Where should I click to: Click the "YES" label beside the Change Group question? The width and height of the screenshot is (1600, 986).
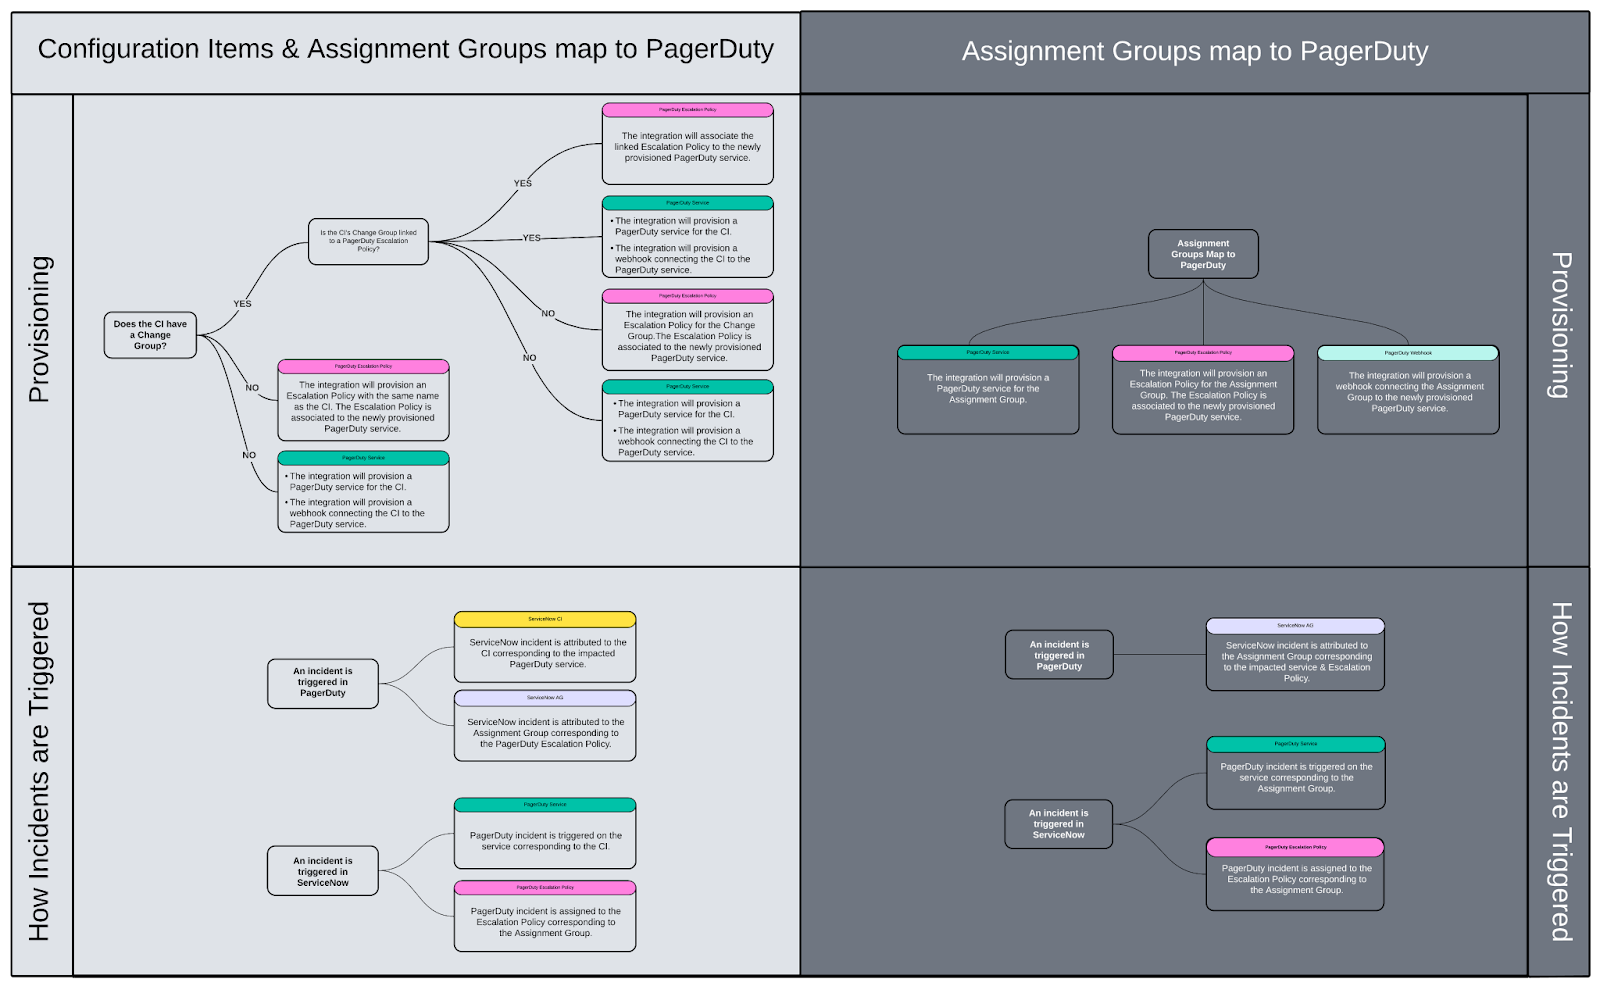click(242, 304)
